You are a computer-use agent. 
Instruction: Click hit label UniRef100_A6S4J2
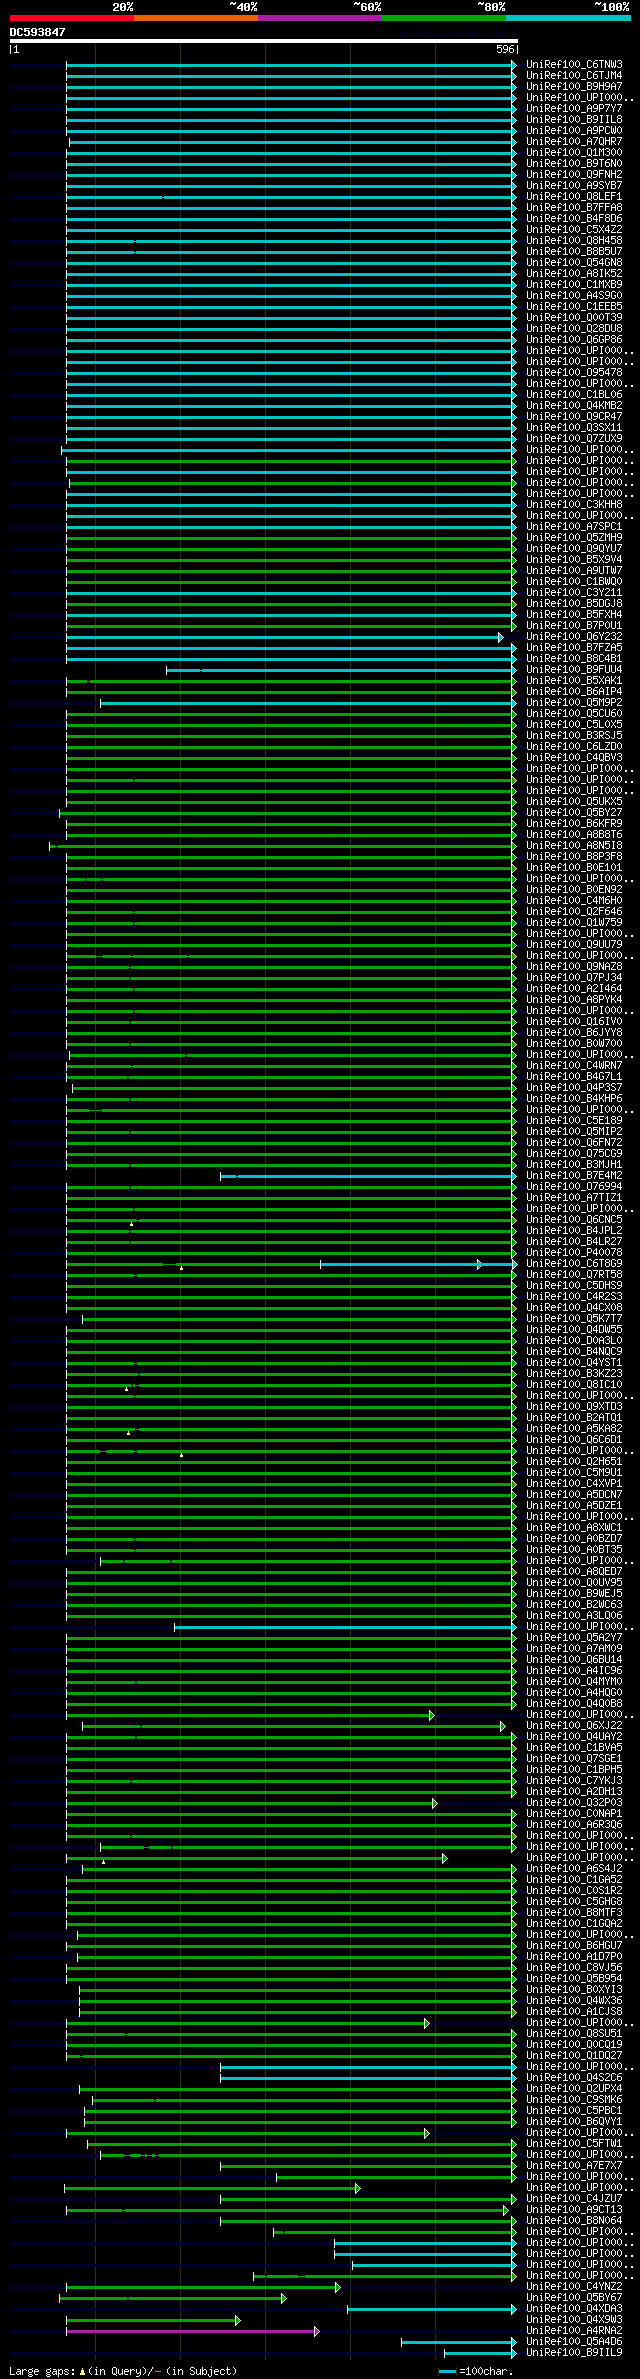pos(574,1869)
